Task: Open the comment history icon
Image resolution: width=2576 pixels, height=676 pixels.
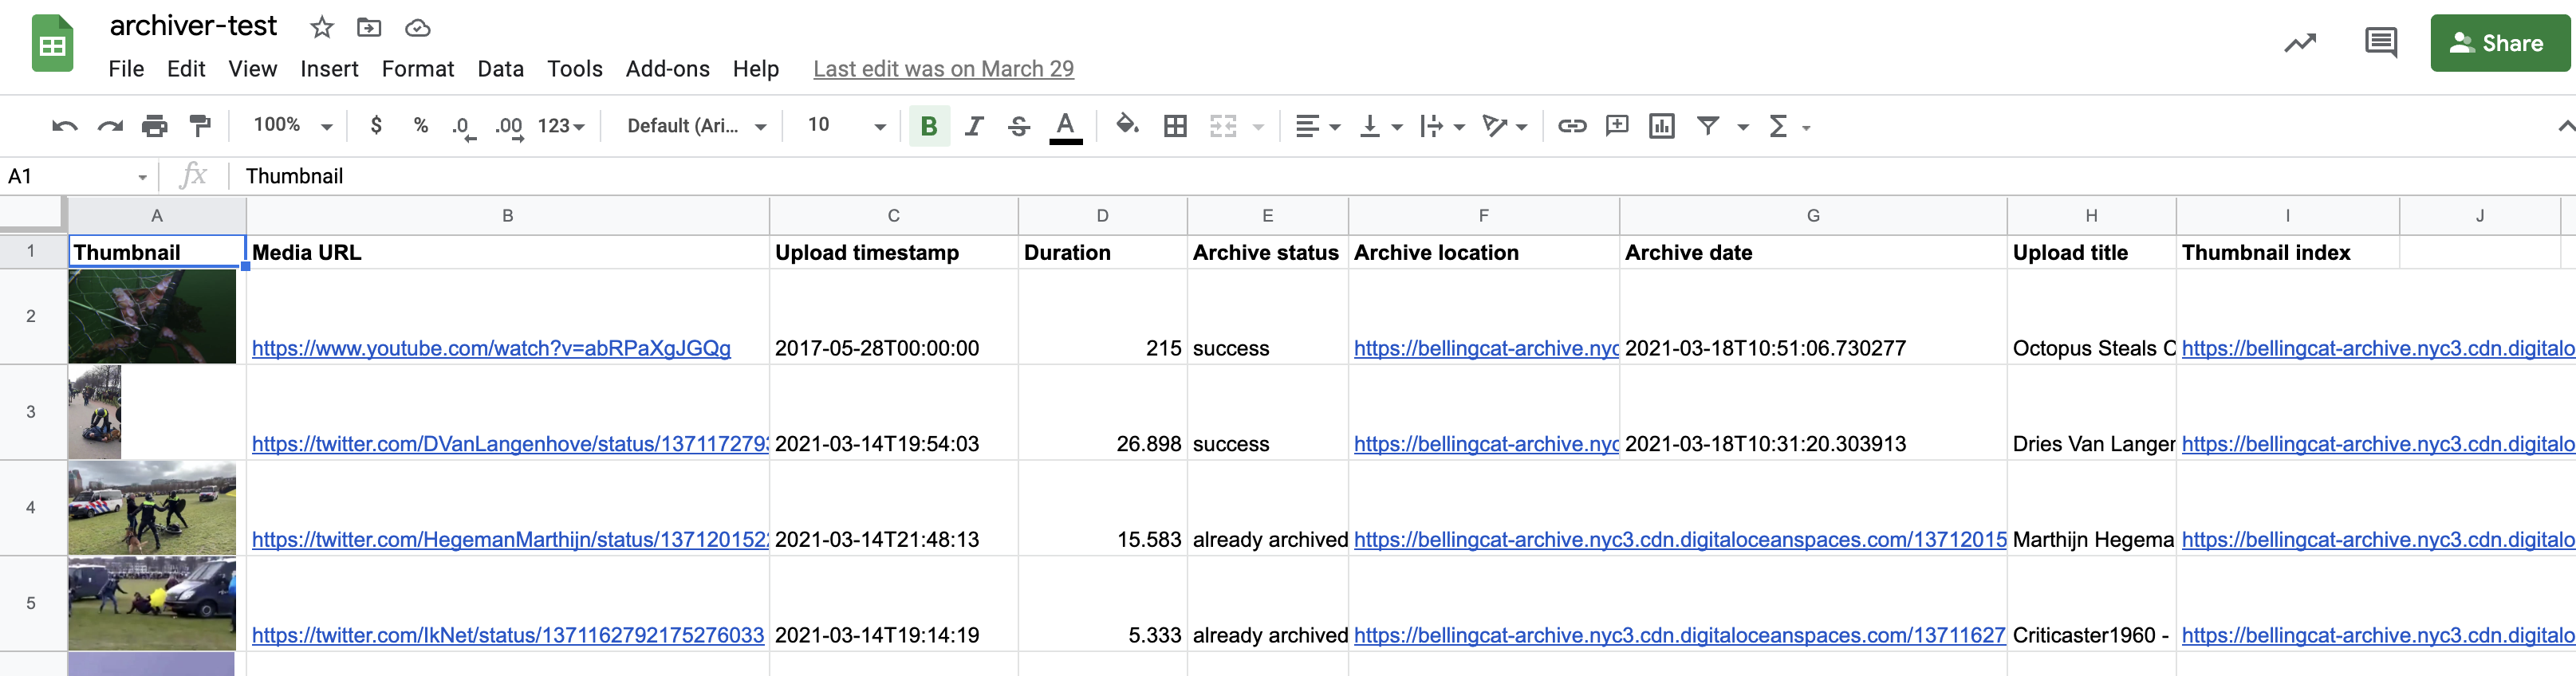Action: pyautogui.click(x=2380, y=43)
